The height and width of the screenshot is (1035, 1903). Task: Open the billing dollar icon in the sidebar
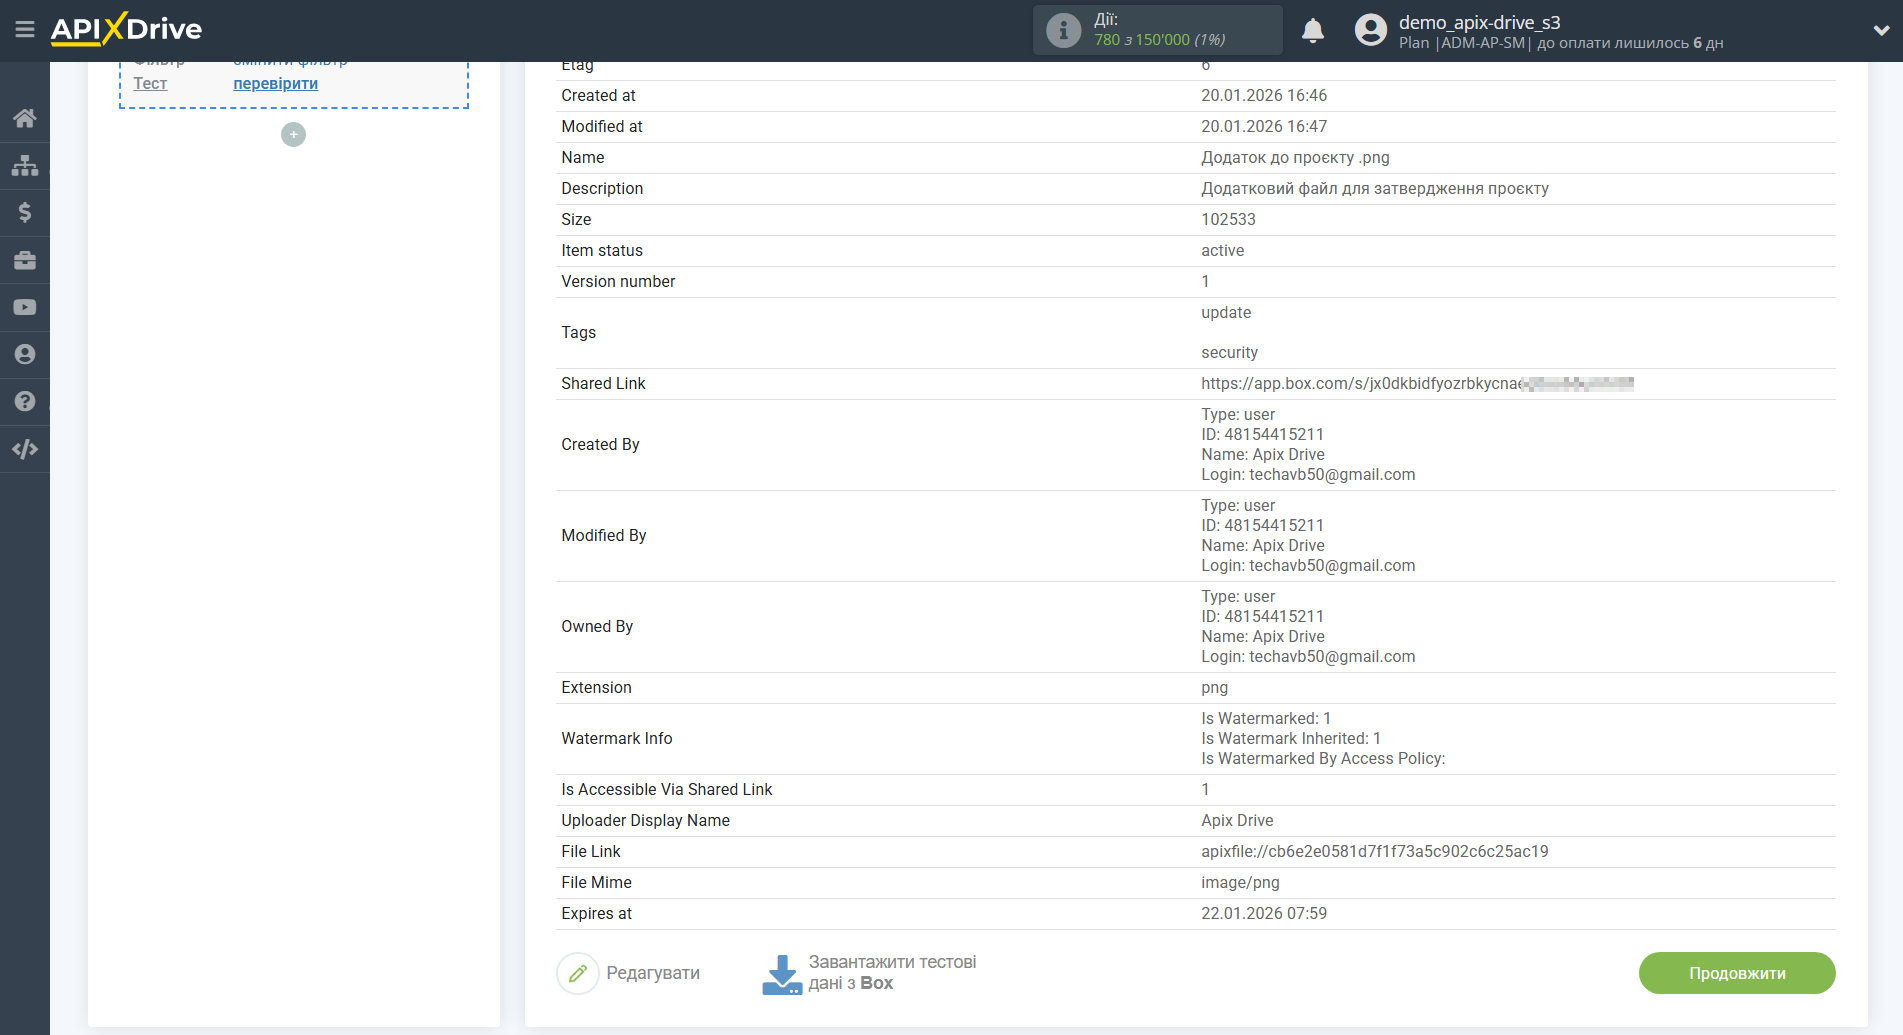pyautogui.click(x=25, y=212)
